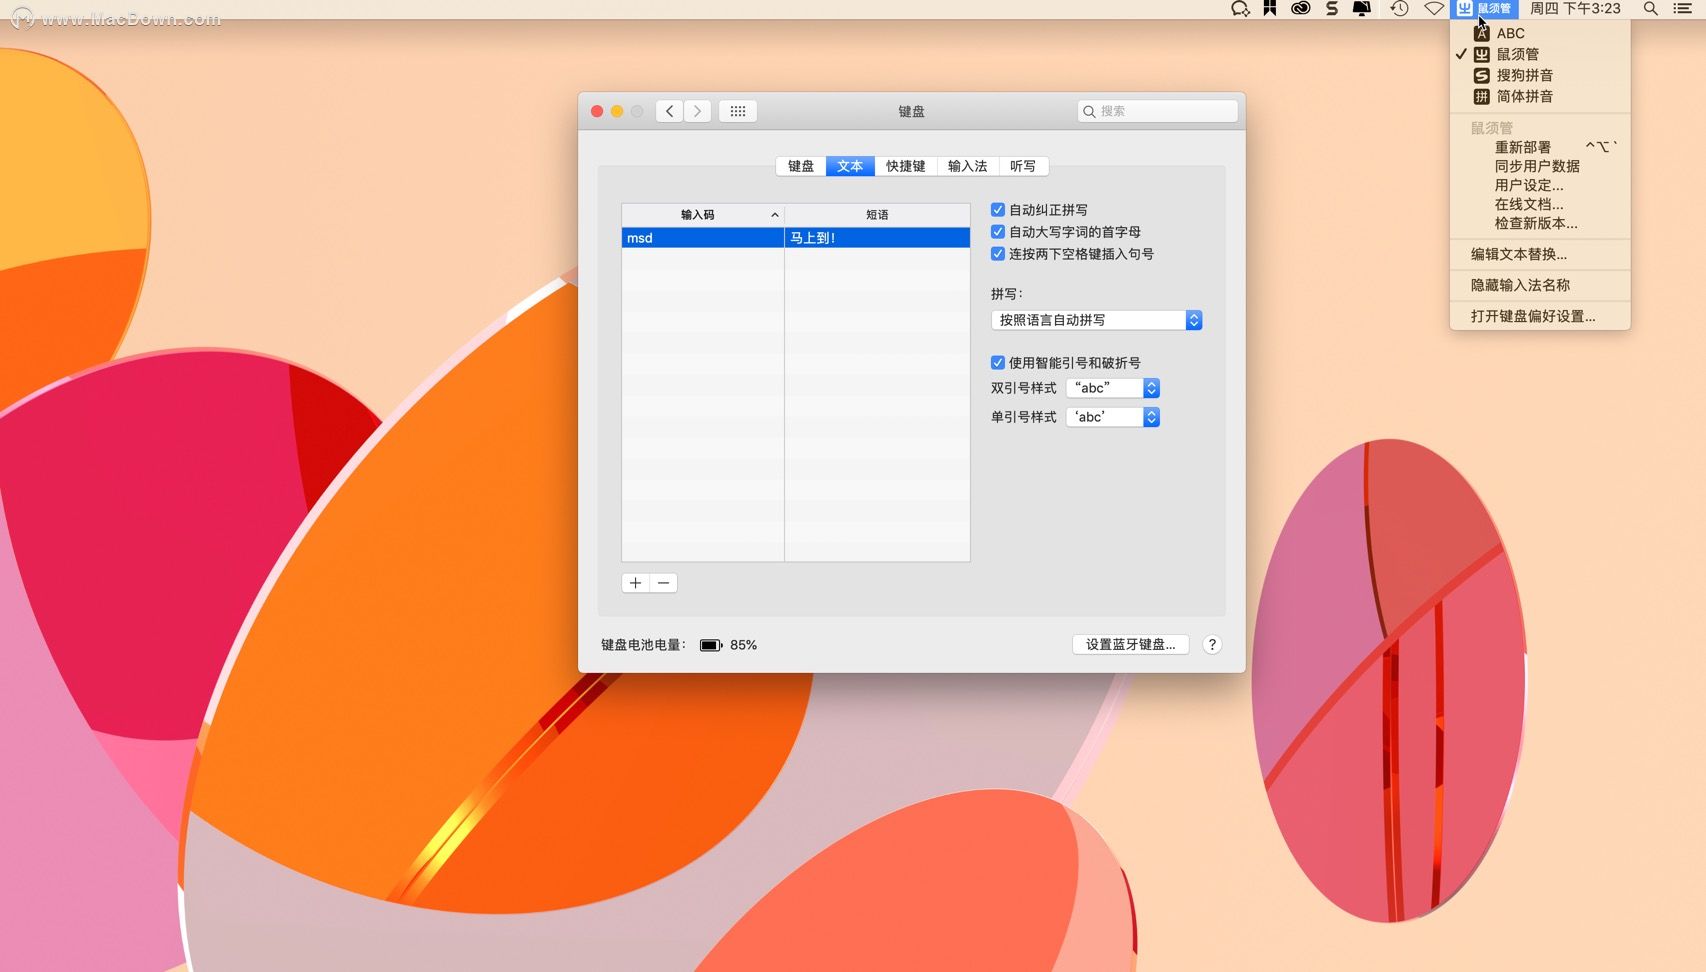Open the Time Machine menu bar icon
1706x972 pixels.
1399,9
